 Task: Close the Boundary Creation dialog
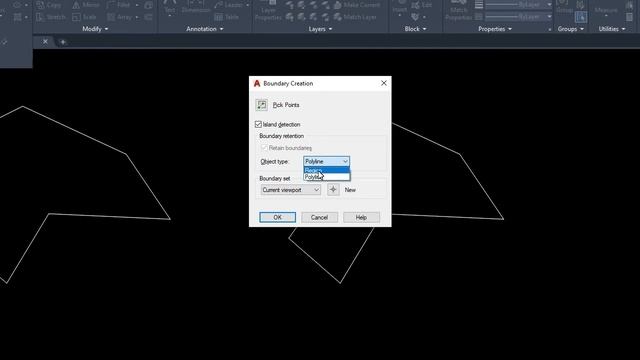[x=384, y=83]
